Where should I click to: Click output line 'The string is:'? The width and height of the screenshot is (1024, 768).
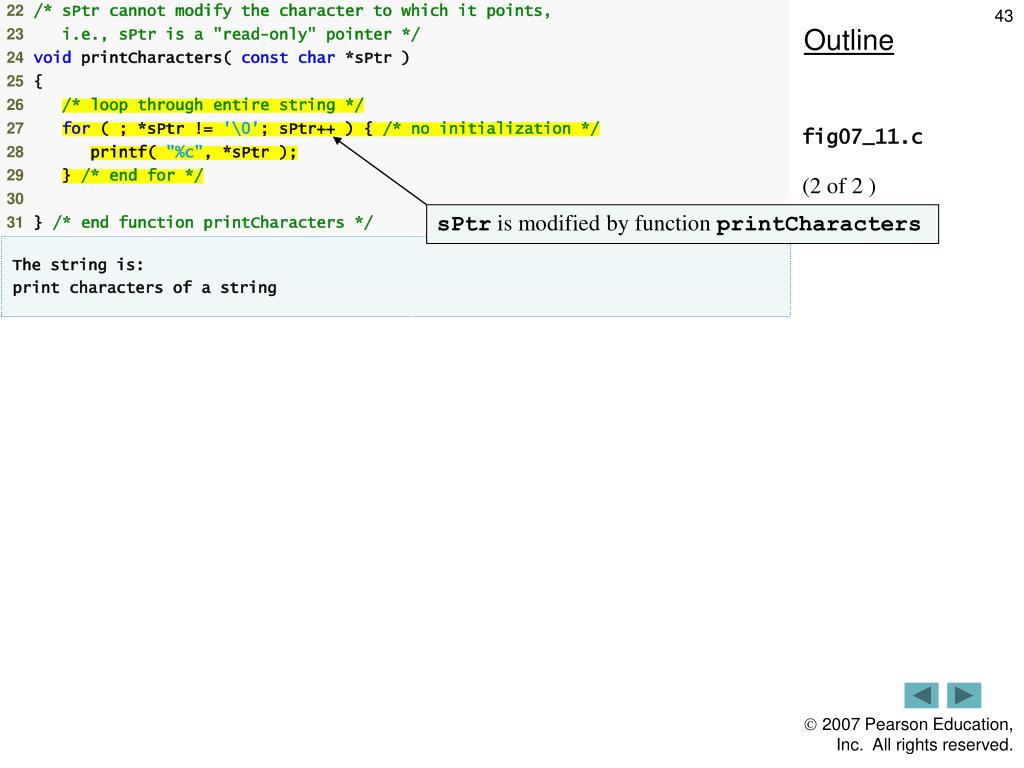coord(78,264)
